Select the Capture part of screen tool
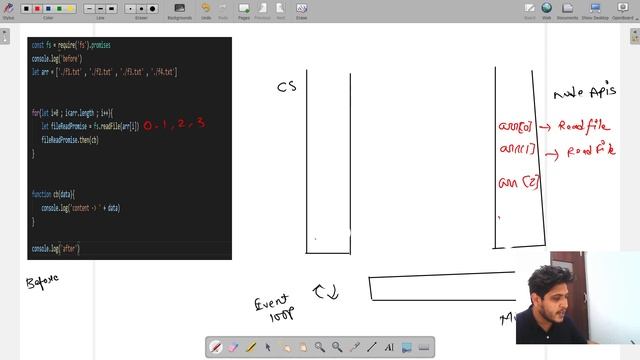The height and width of the screenshot is (360, 640). point(407,347)
